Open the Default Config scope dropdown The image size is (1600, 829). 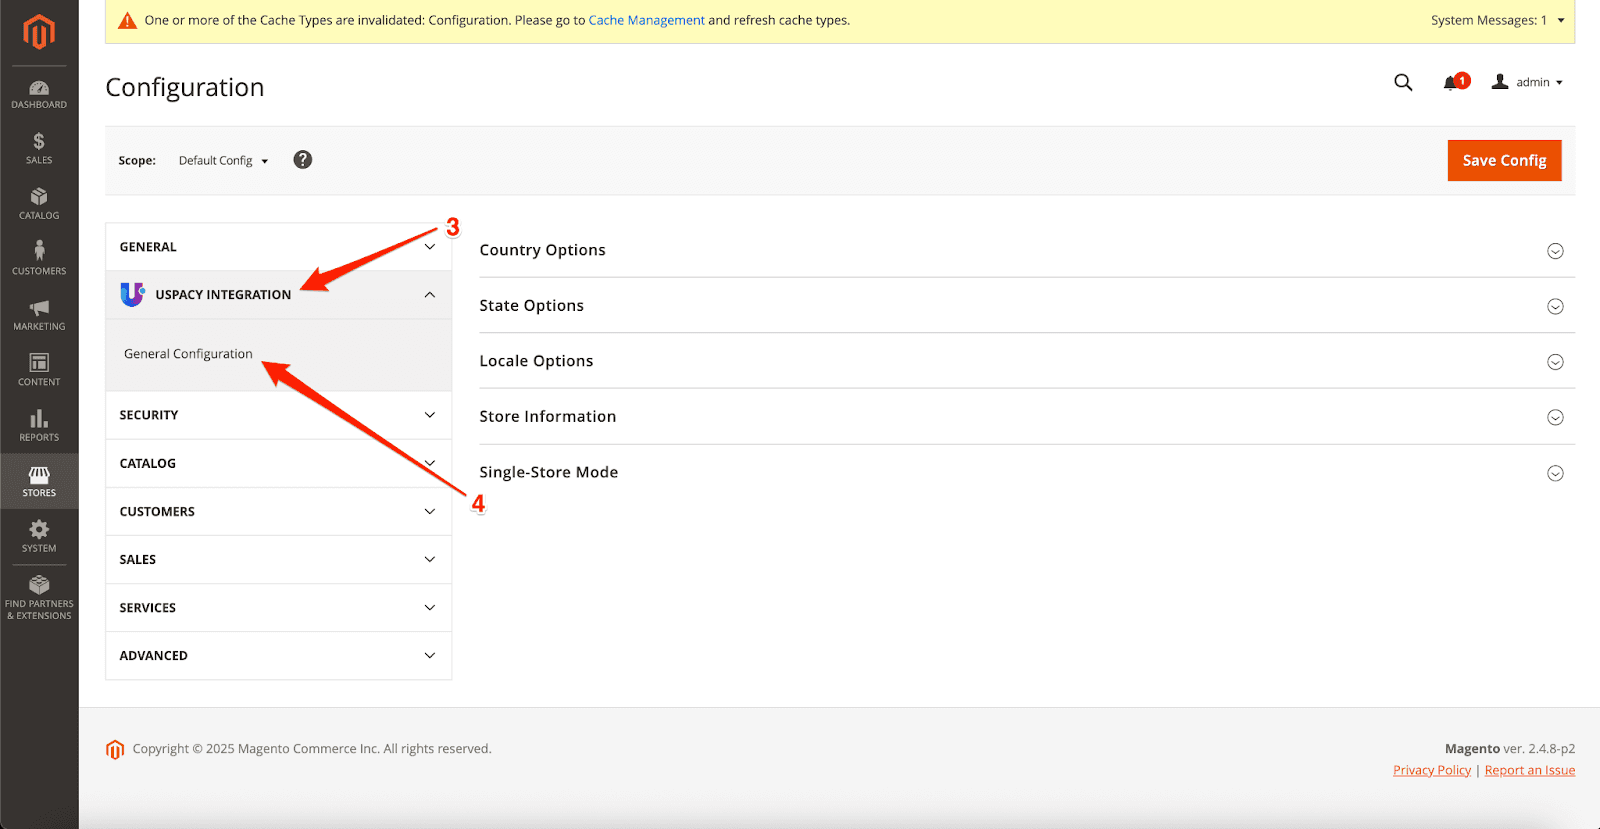coord(223,161)
